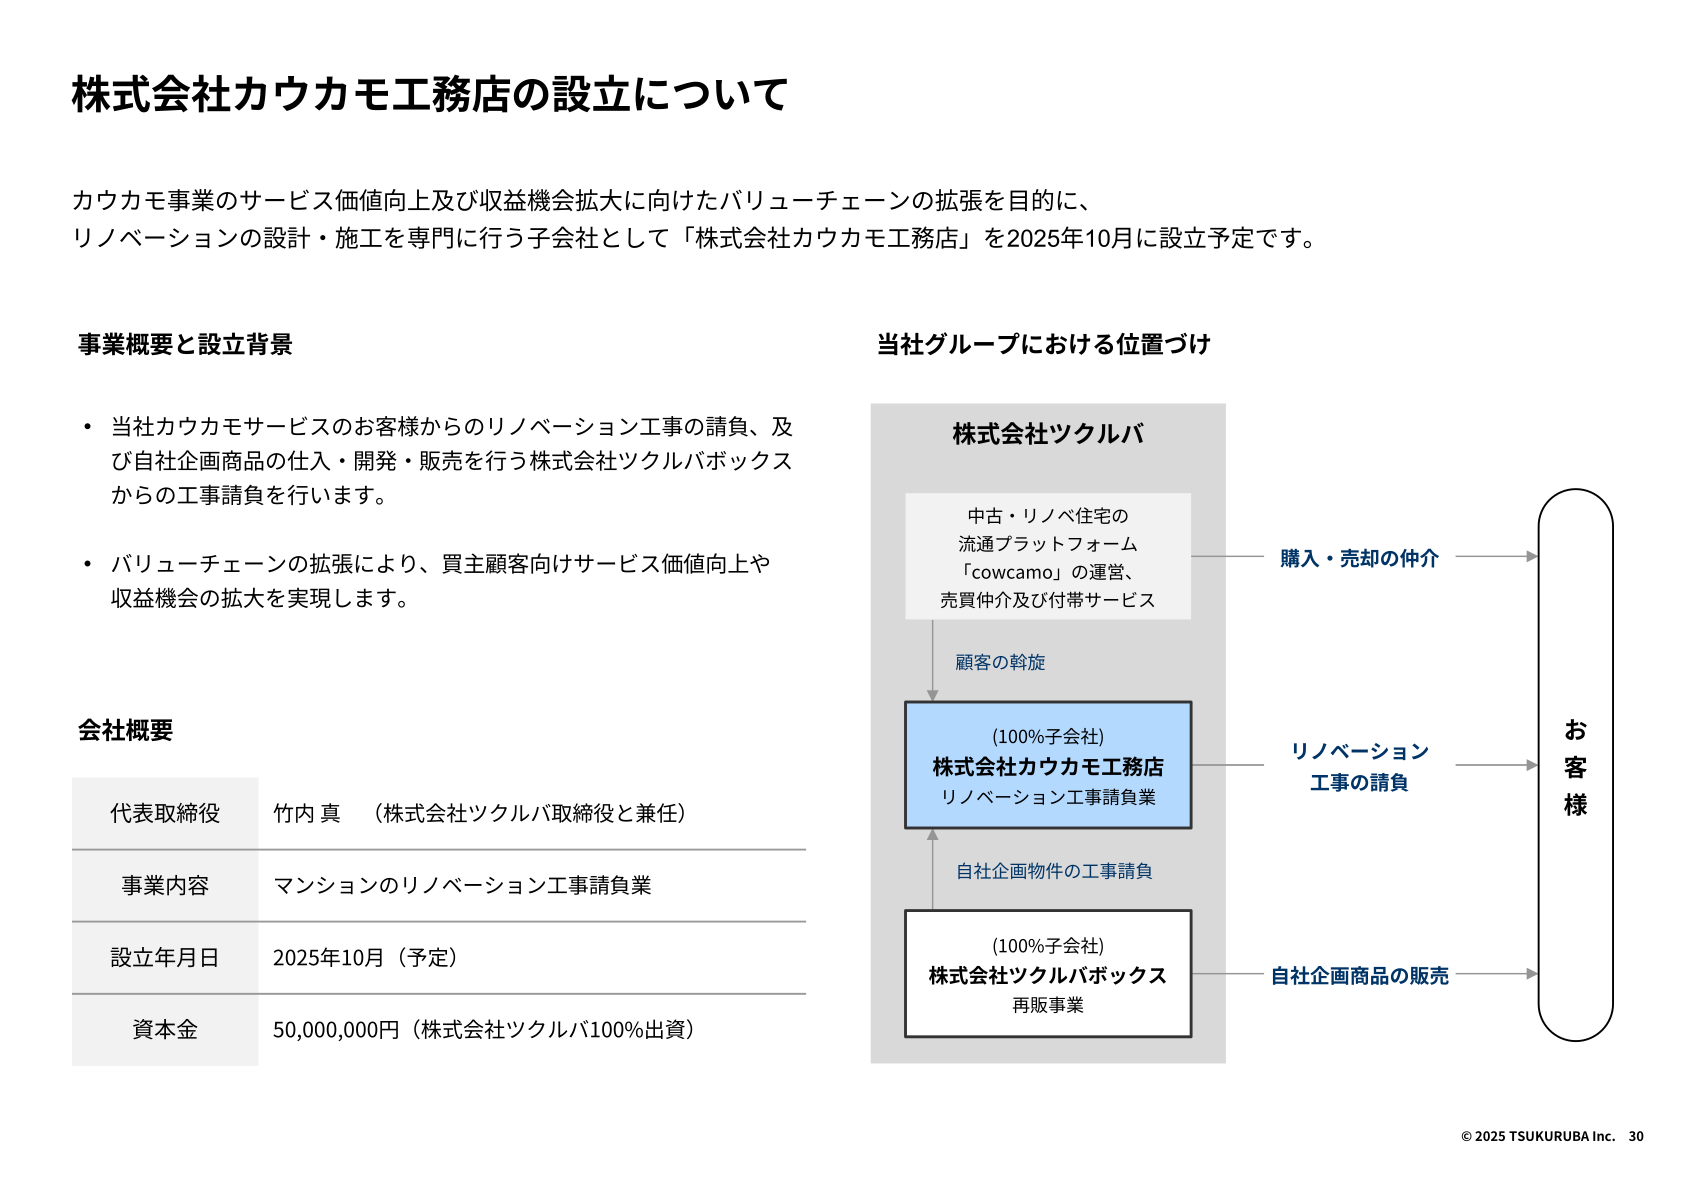Click the slide title 株式会社カウカモ工務店の設立について

430,95
